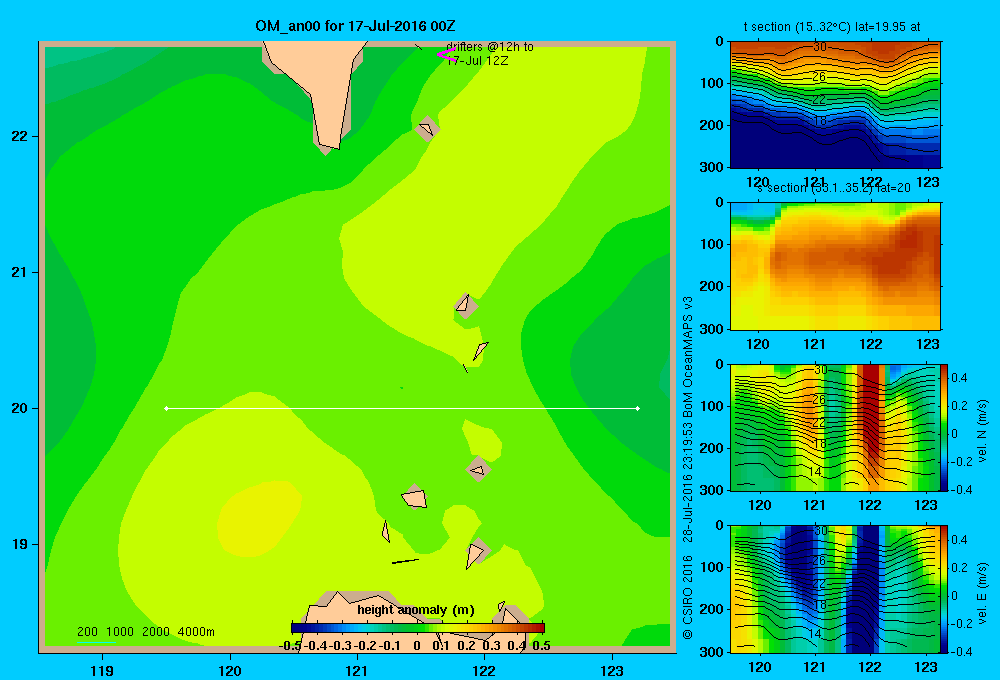The height and width of the screenshot is (680, 1000).
Task: Click the "0.5" end tick on height anomaly scale
Action: coord(541,646)
